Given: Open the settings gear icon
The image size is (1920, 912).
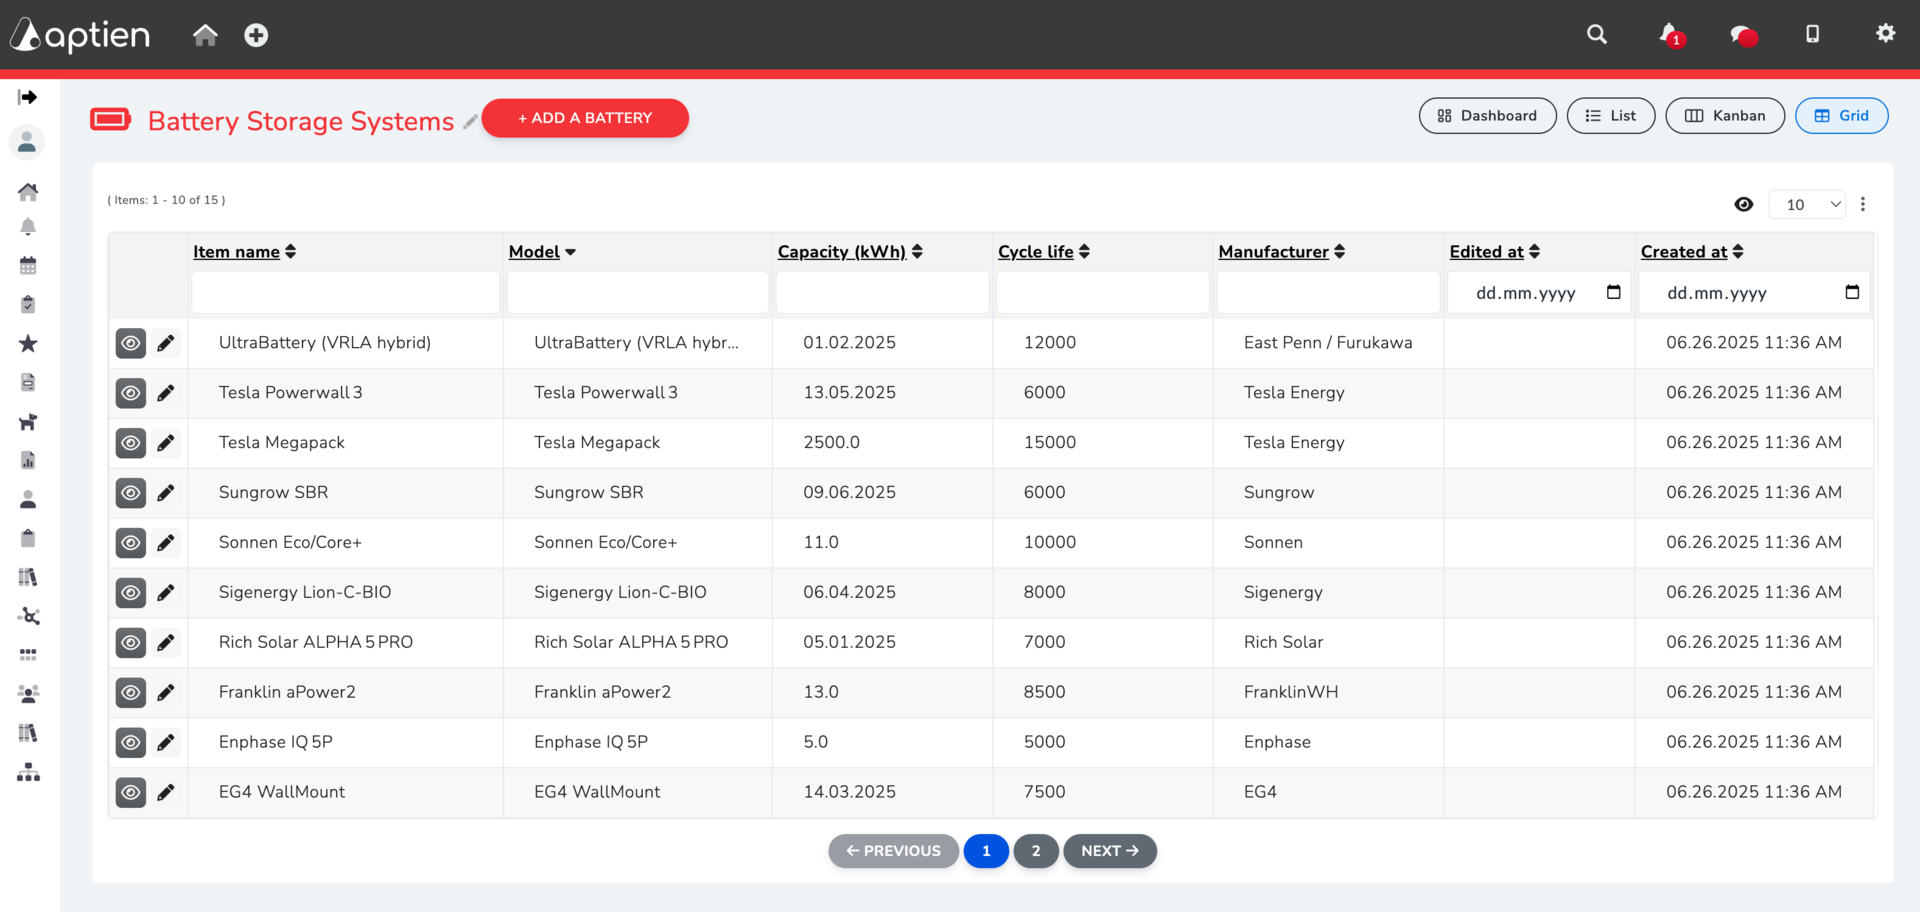Looking at the screenshot, I should tap(1885, 33).
